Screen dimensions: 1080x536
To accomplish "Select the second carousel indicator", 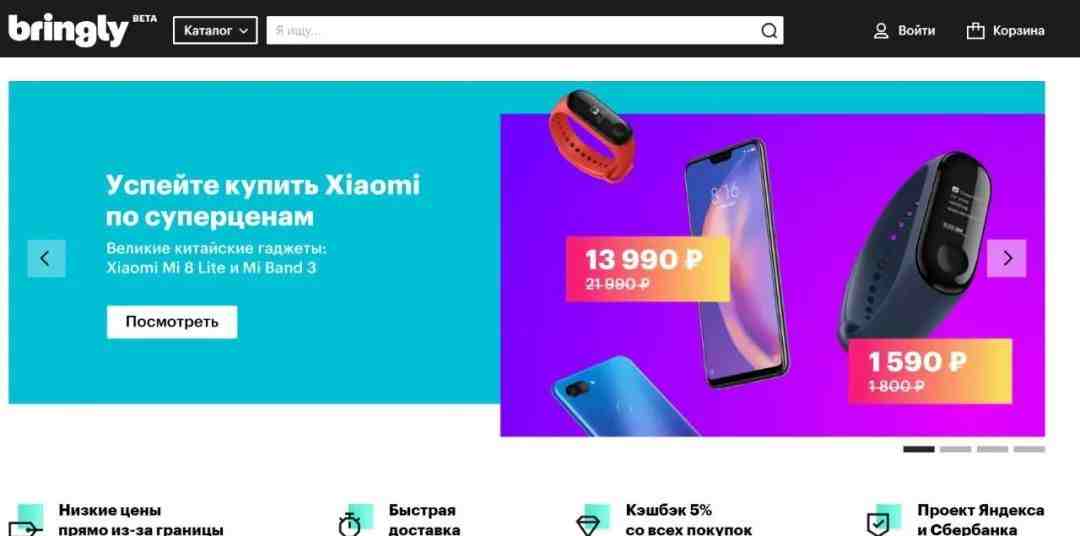I will pyautogui.click(x=955, y=449).
